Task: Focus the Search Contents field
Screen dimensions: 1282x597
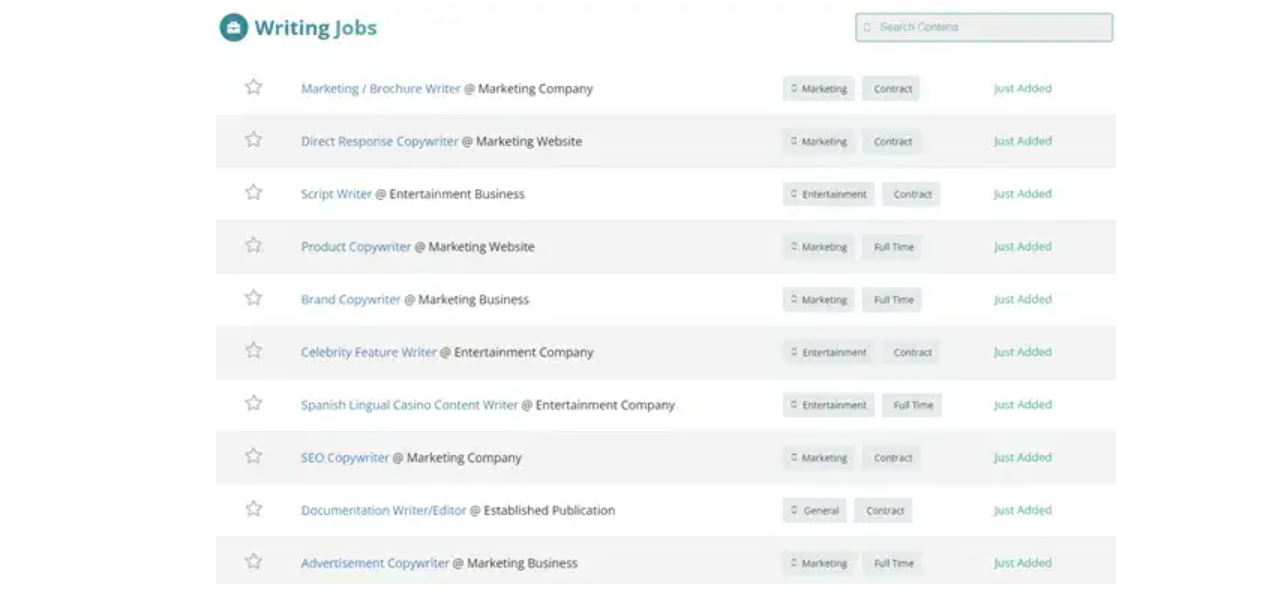Action: tap(984, 27)
